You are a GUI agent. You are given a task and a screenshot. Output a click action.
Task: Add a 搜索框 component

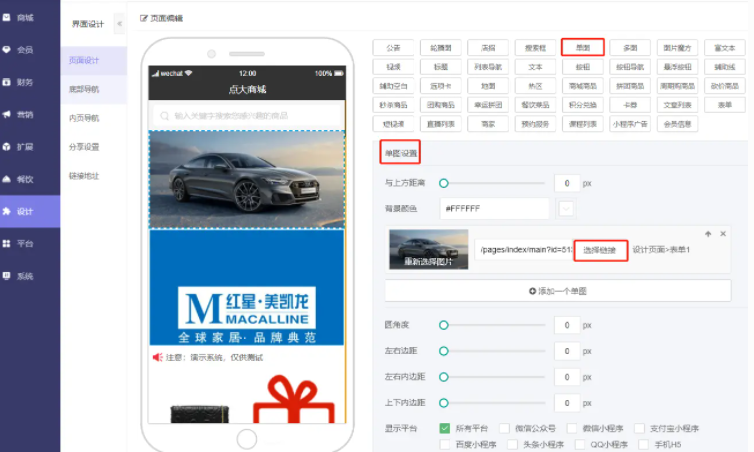coord(535,48)
